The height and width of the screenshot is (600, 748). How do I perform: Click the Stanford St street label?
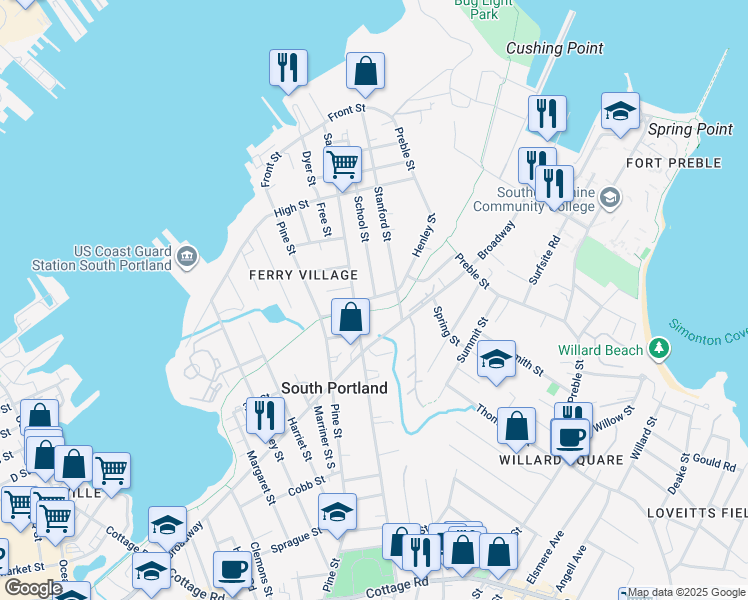pos(382,213)
